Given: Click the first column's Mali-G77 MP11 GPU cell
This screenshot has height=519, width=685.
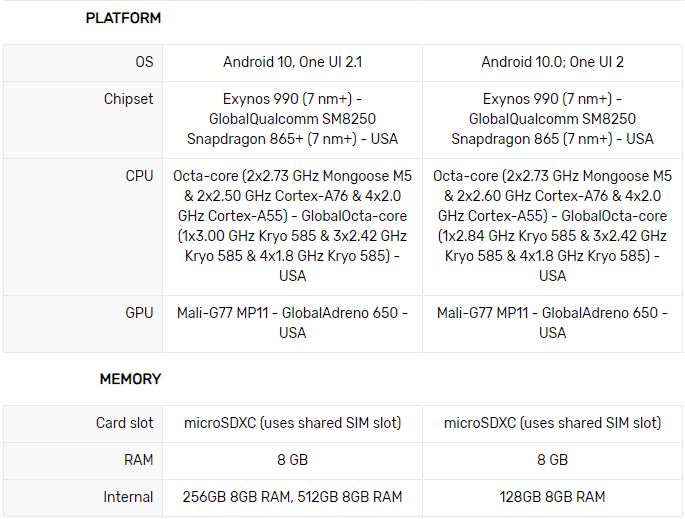Looking at the screenshot, I should [292, 323].
